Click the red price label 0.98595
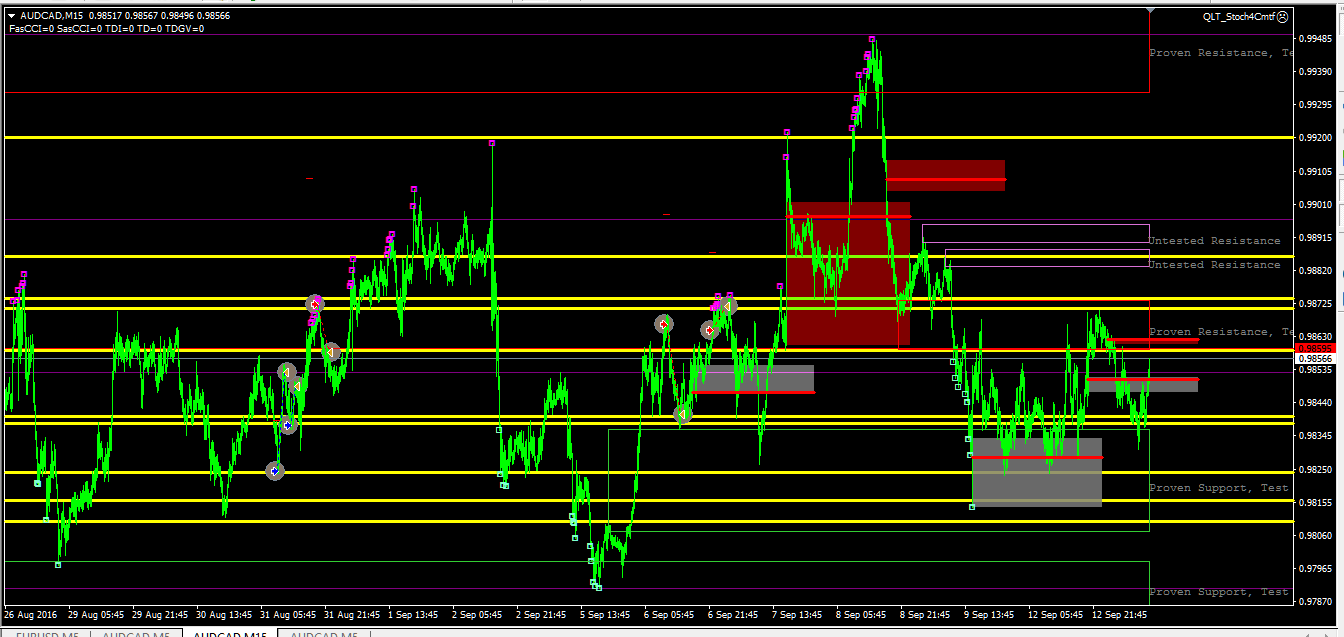Image resolution: width=1344 pixels, height=637 pixels. point(1315,349)
